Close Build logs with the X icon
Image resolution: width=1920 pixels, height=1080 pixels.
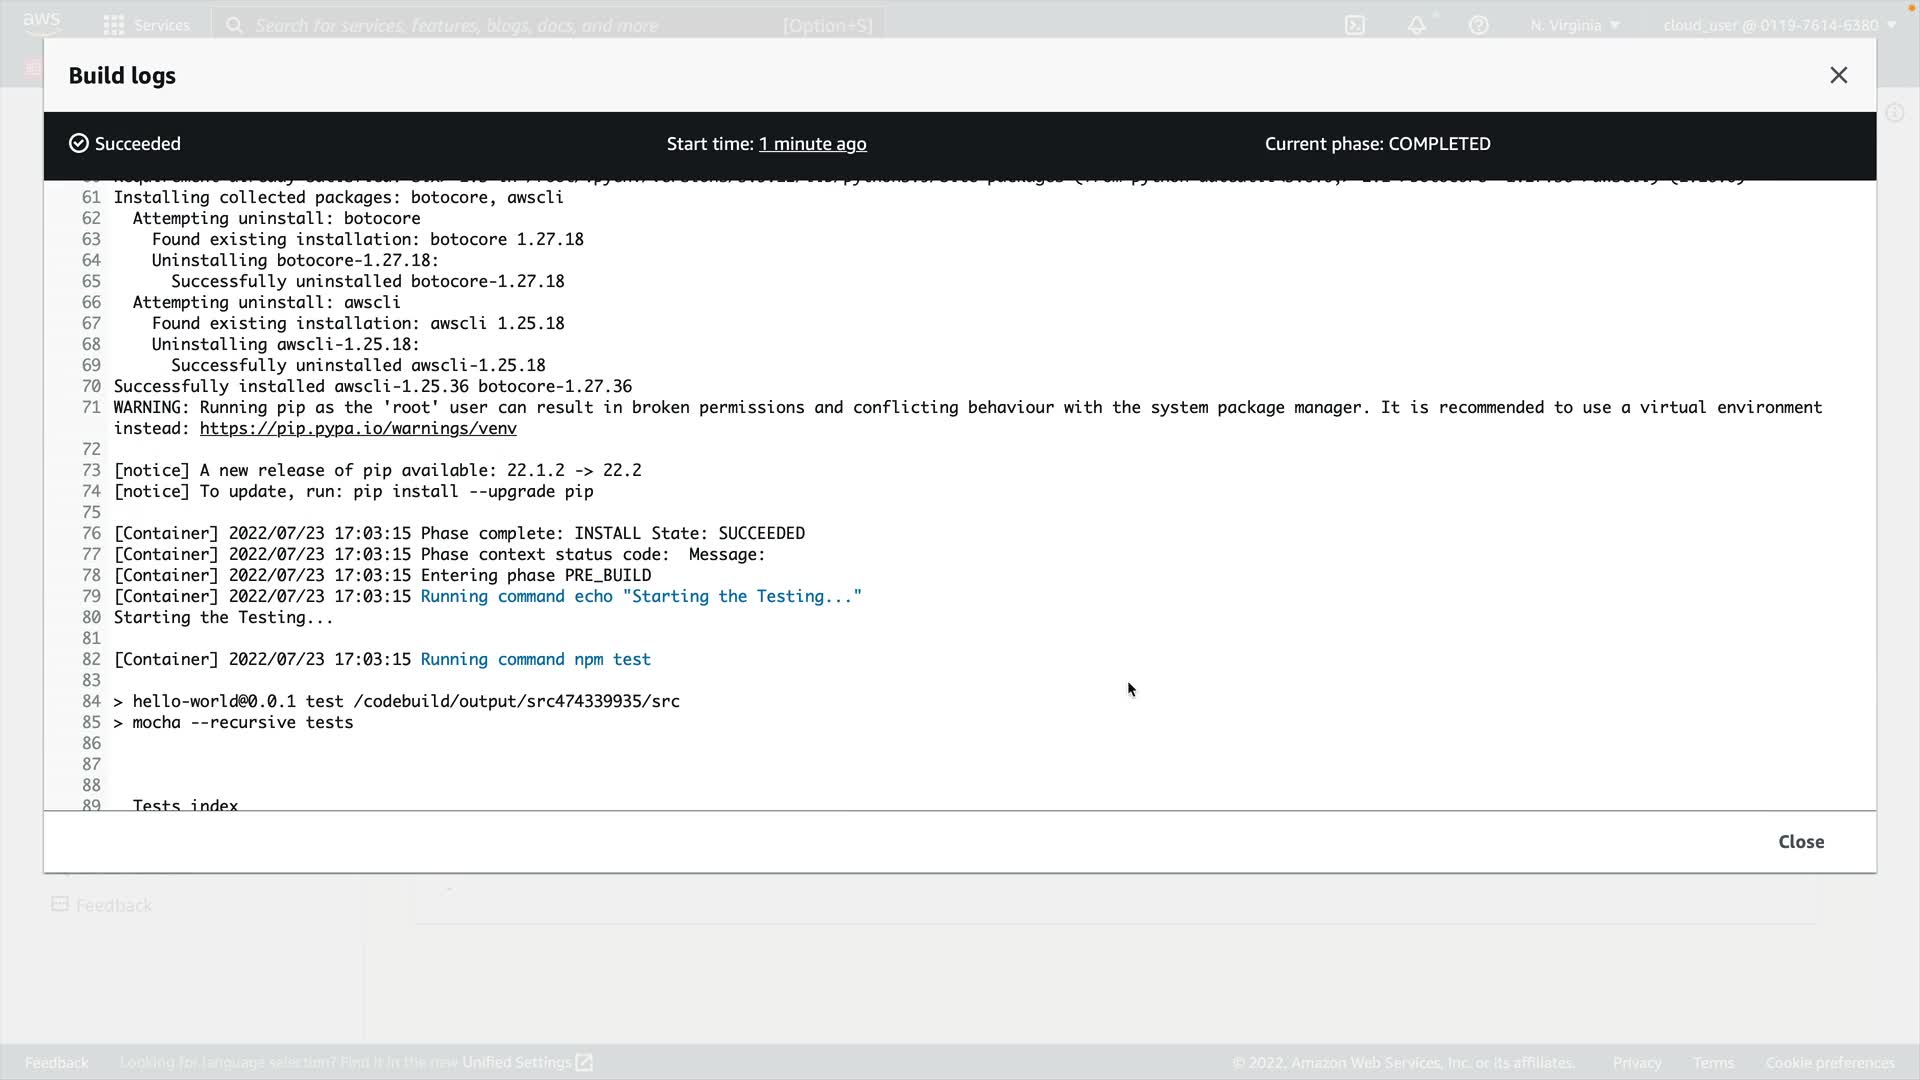click(1838, 76)
